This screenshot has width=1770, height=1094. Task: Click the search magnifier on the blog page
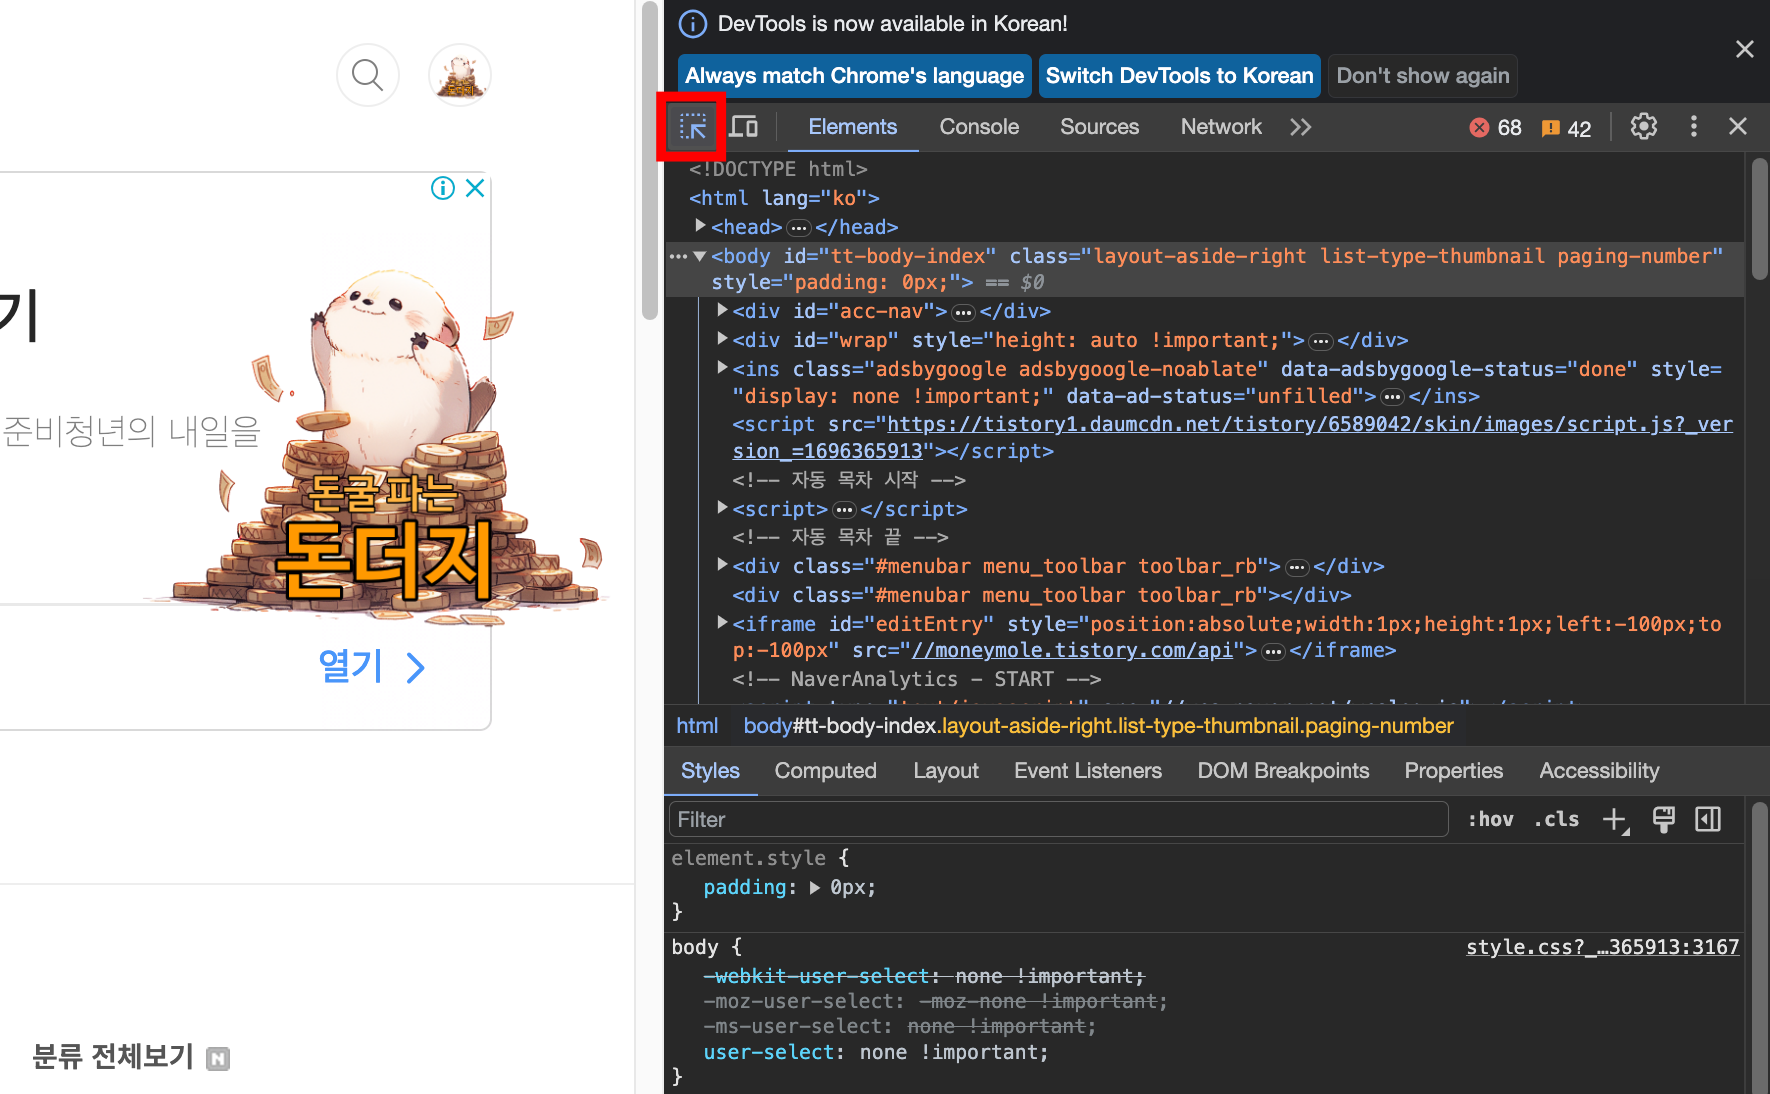click(x=368, y=75)
